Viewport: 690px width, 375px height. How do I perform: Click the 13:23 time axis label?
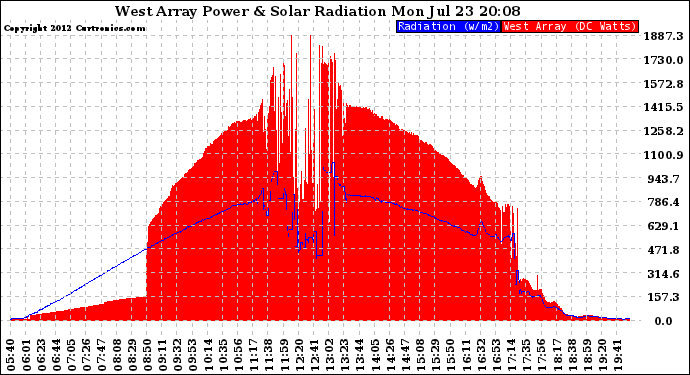345,354
